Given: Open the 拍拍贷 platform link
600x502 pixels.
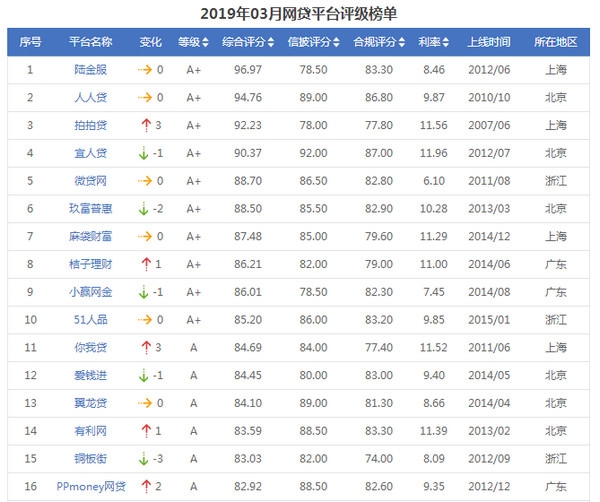Looking at the screenshot, I should (91, 125).
